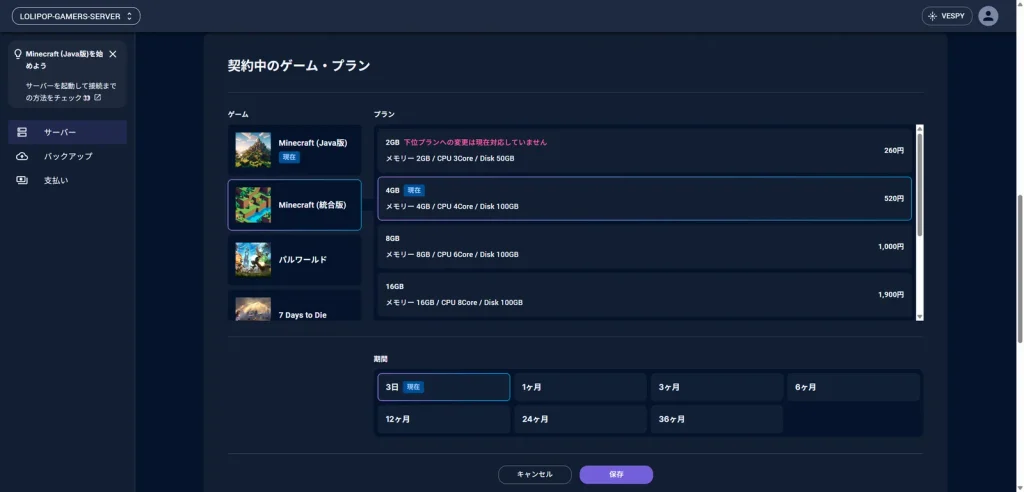Image resolution: width=1024 pixels, height=492 pixels.
Task: Dismiss the Minecraft Java tip card
Action: tap(113, 54)
